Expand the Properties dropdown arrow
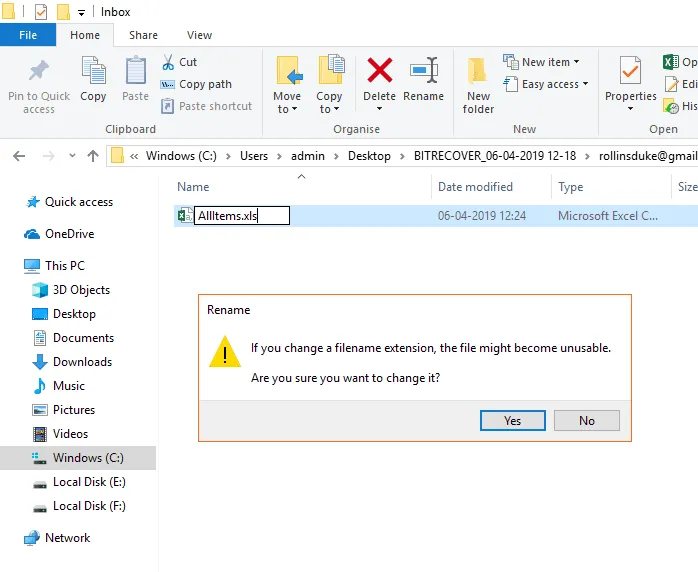This screenshot has width=698, height=572. [x=630, y=109]
